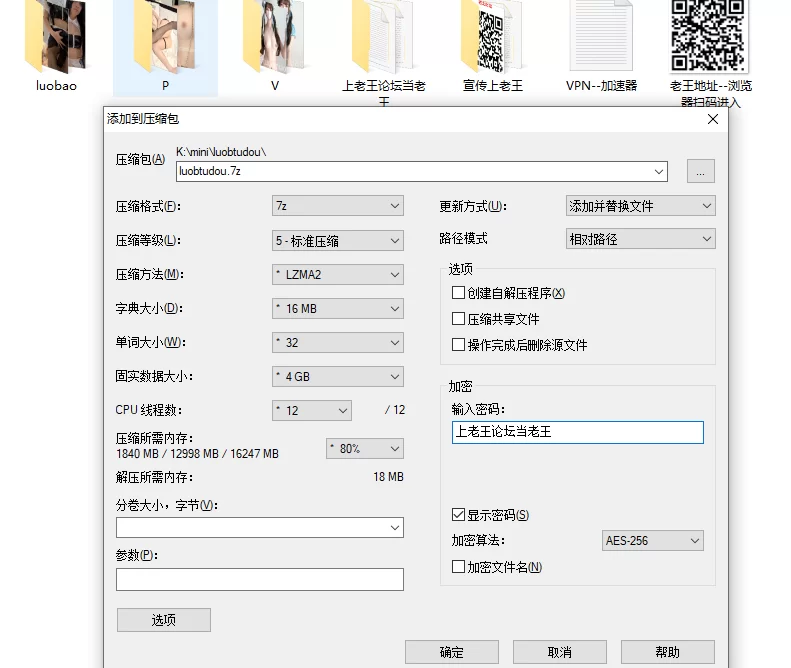Select the luobao folder icon
The width and height of the screenshot is (791, 668).
(x=56, y=36)
